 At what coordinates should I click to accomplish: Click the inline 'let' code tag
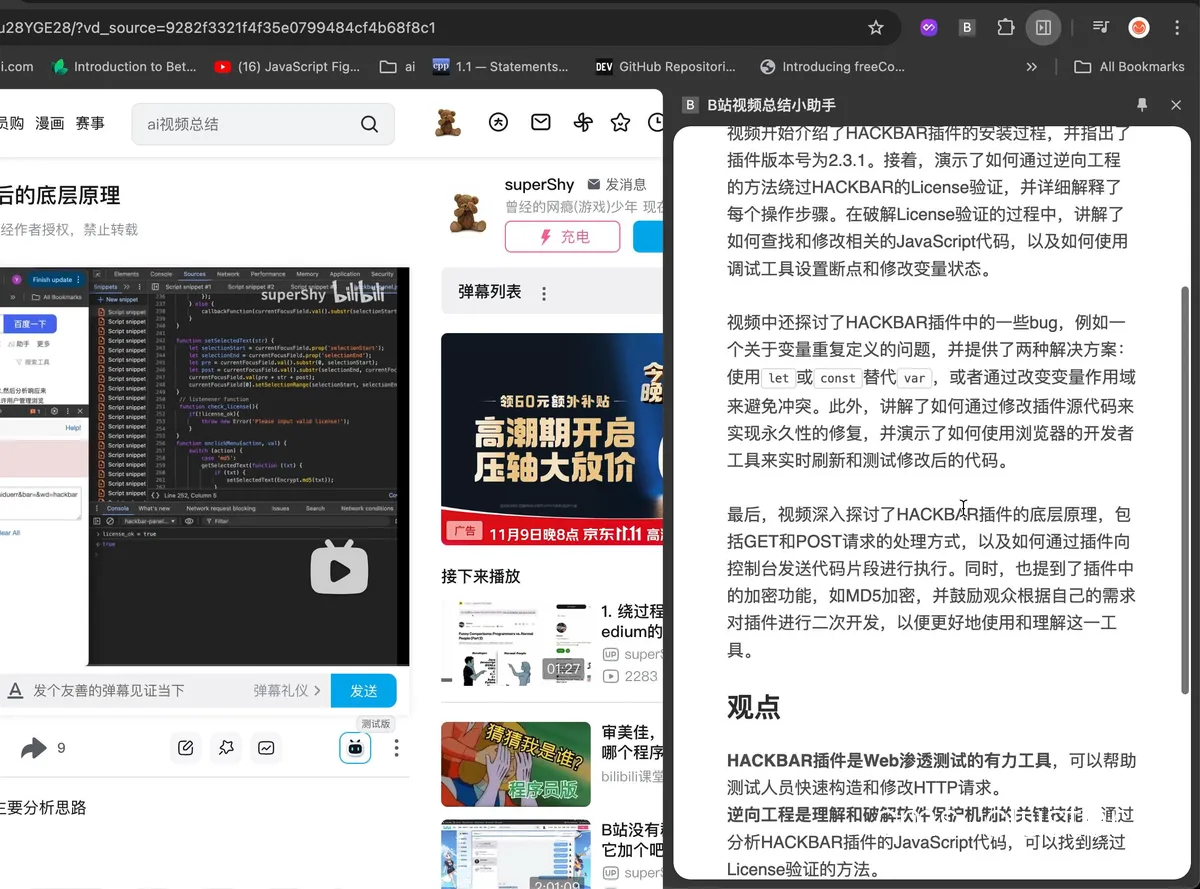tap(778, 378)
